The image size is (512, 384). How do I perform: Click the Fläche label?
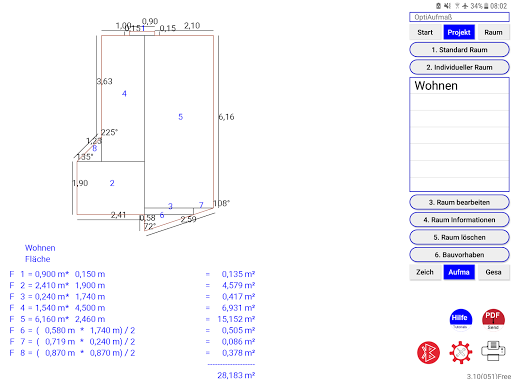[38, 259]
